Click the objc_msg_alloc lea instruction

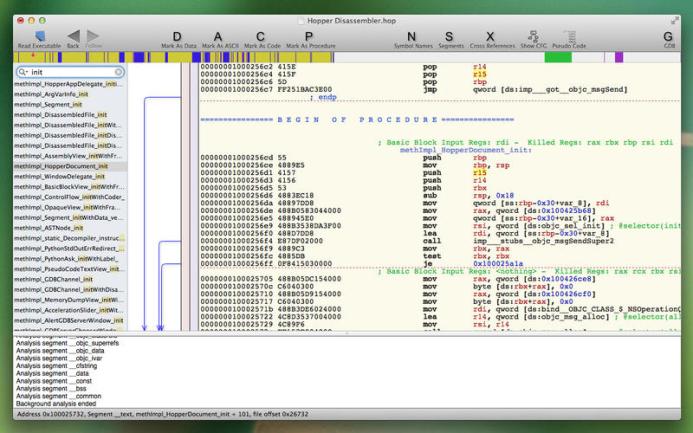[439, 317]
